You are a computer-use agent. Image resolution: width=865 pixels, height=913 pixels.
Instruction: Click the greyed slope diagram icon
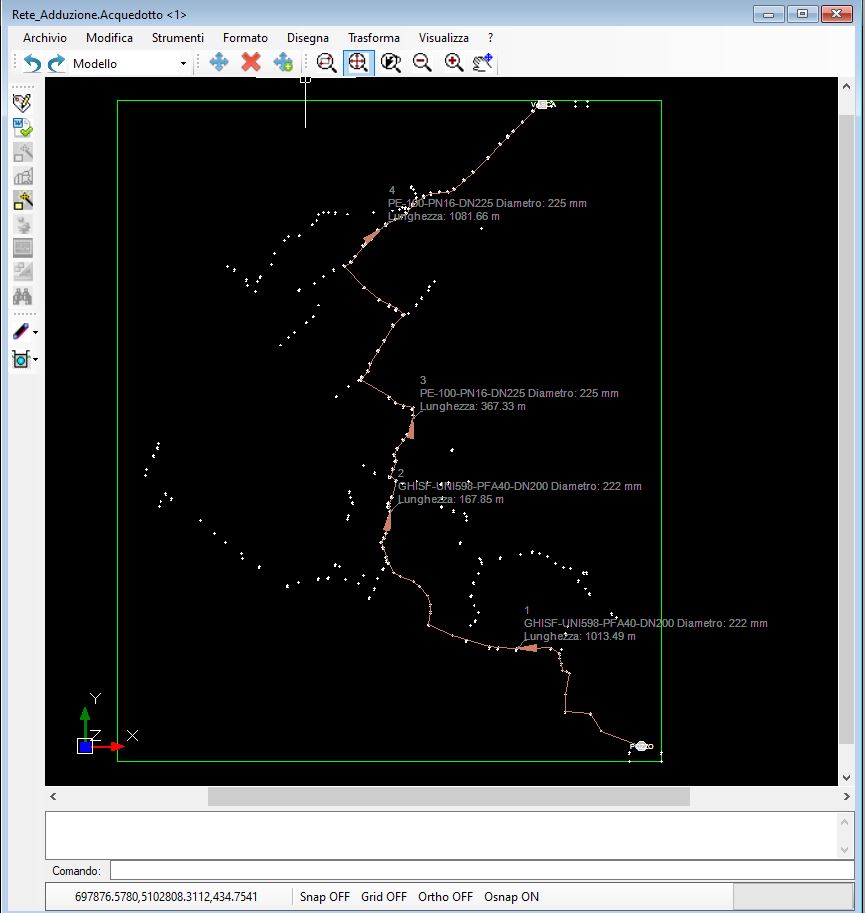23,272
